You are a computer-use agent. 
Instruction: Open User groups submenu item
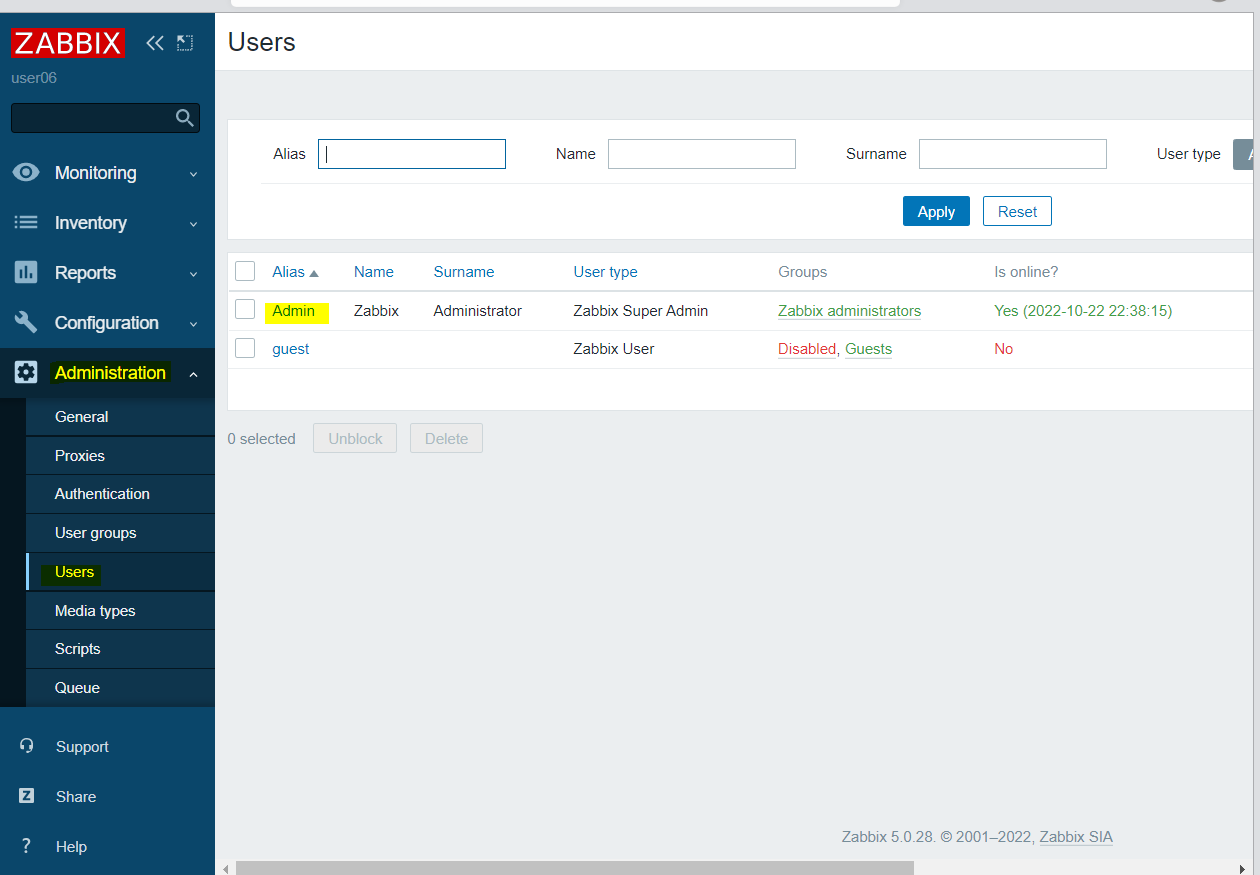pos(95,533)
